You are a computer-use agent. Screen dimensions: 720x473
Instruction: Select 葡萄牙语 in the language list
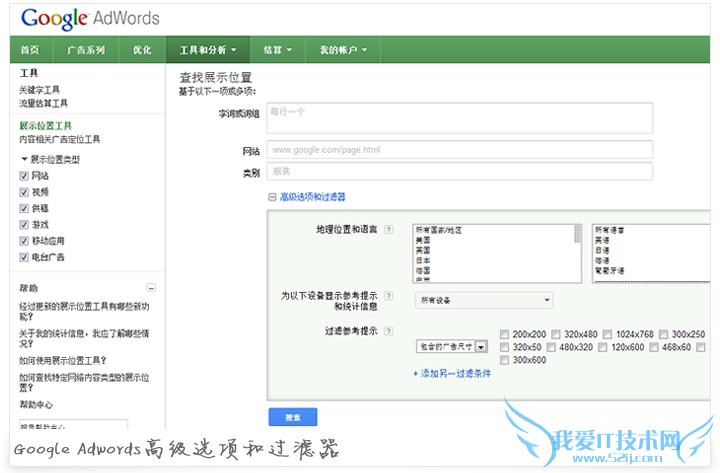(x=609, y=270)
